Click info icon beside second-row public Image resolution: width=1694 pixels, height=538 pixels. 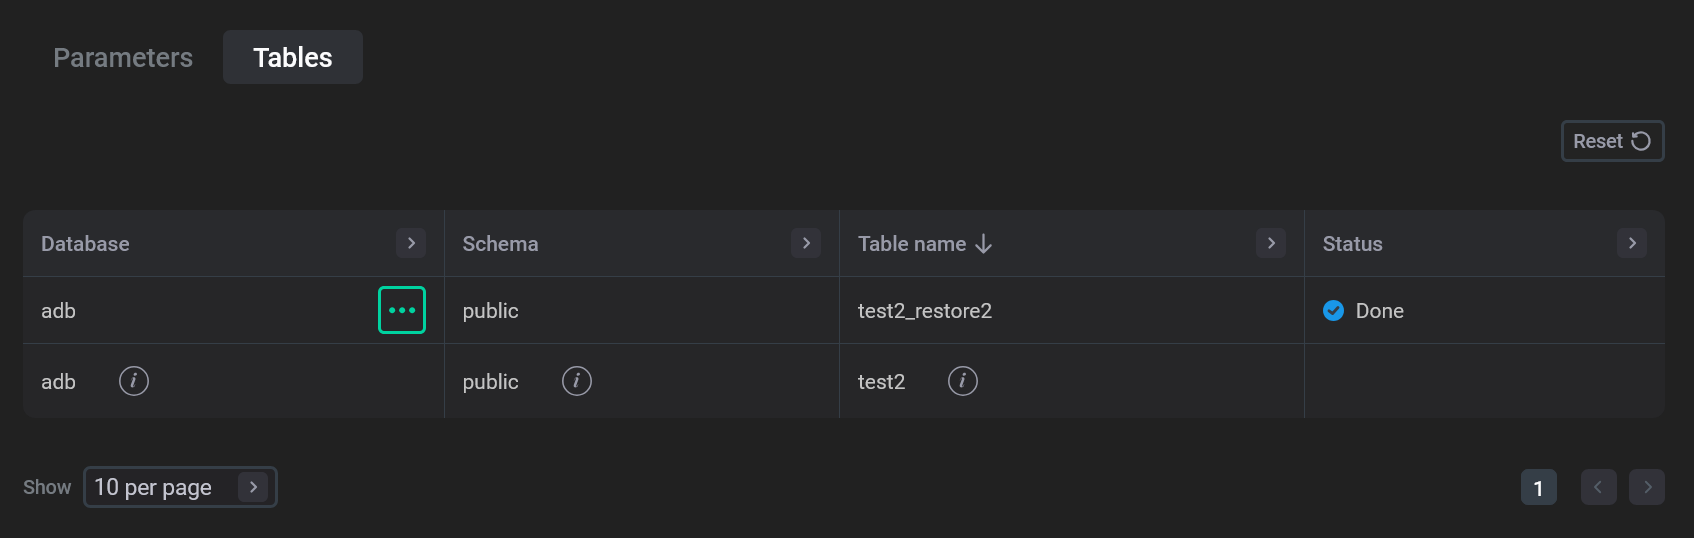point(577,381)
